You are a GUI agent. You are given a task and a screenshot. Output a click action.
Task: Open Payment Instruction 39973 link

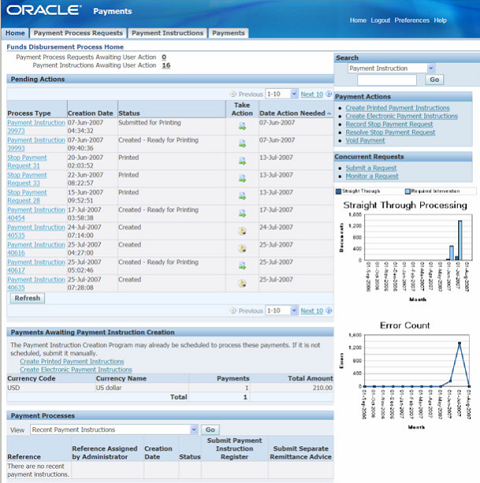point(36,127)
